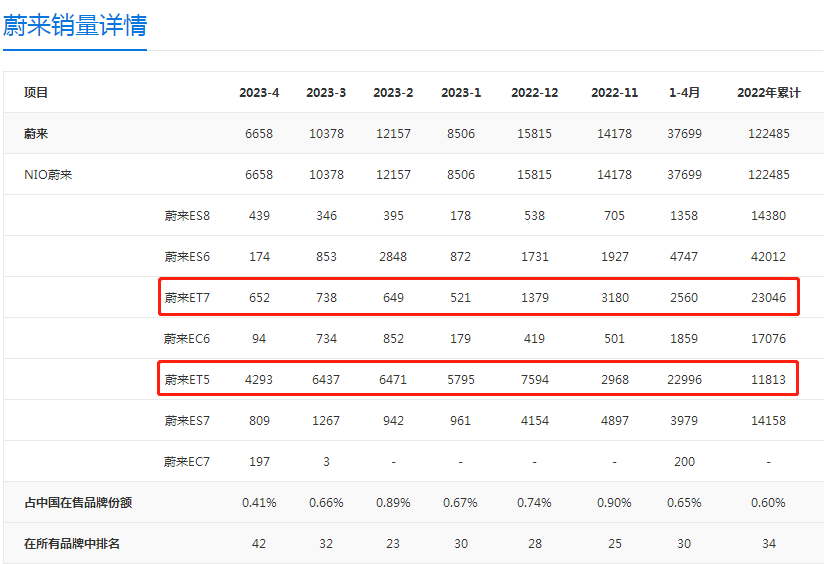Select market share value 0.89%
The width and height of the screenshot is (824, 564).
point(393,503)
